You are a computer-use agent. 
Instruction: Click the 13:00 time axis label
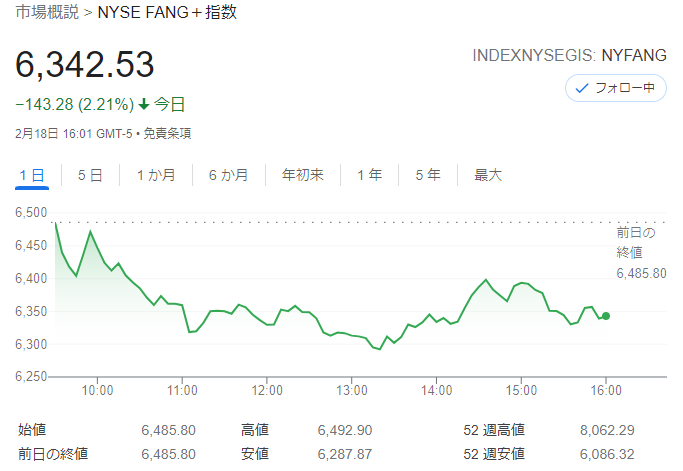click(352, 390)
